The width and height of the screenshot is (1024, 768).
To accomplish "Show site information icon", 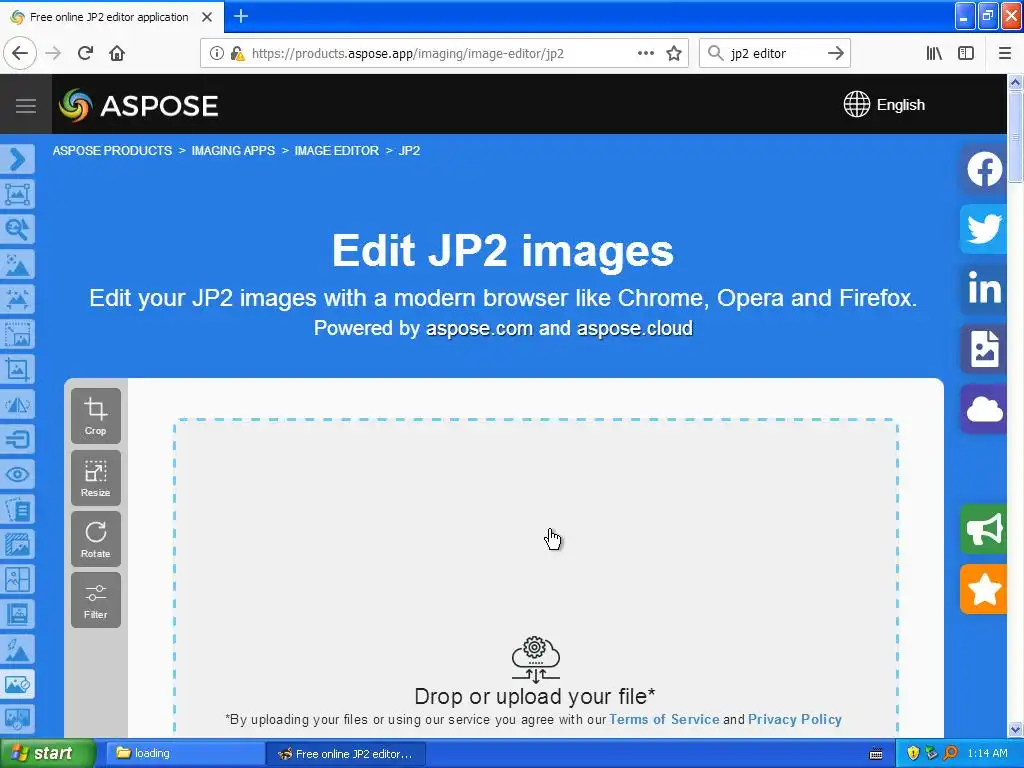I will pos(216,53).
